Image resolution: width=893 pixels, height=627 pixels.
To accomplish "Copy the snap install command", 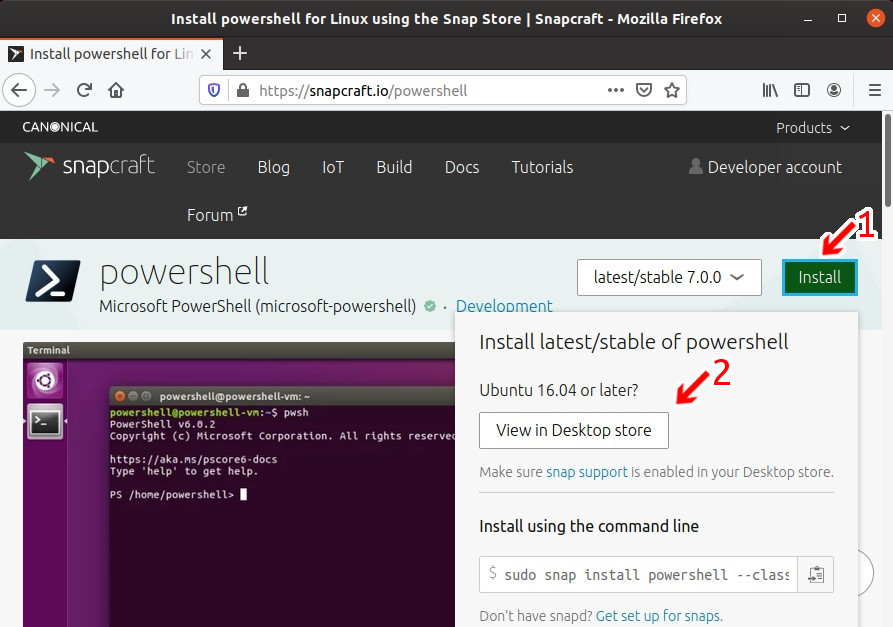I will pos(815,574).
